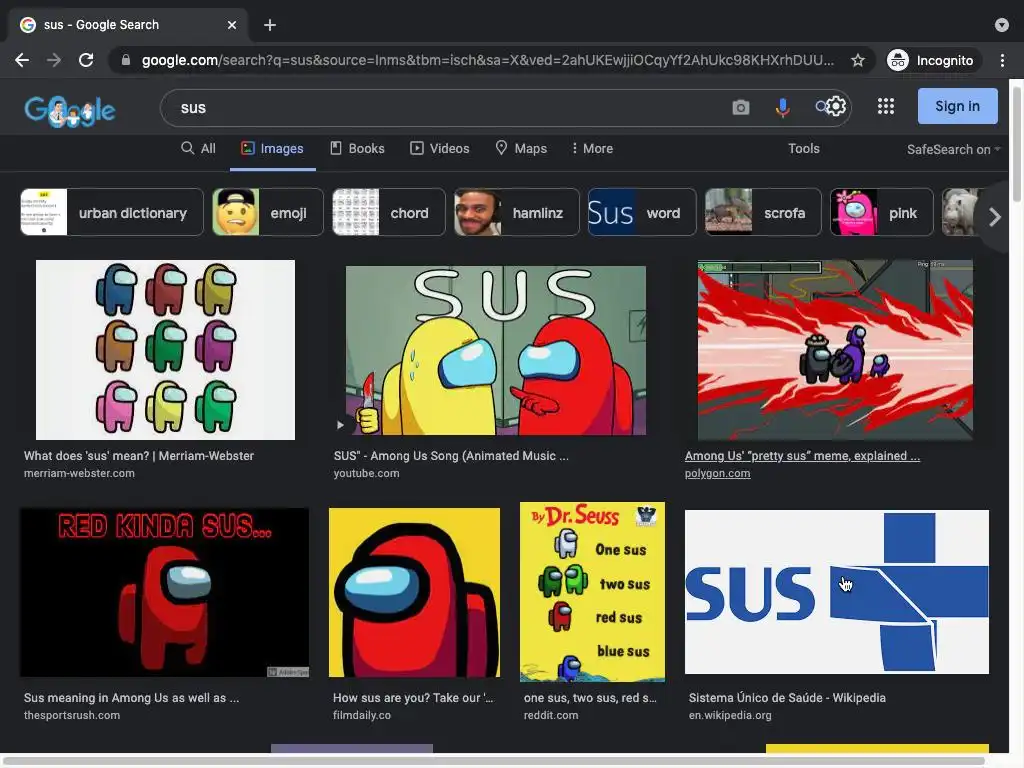Open the nine colored crewmates image
Viewport: 1024px width, 768px height.
tap(165, 350)
